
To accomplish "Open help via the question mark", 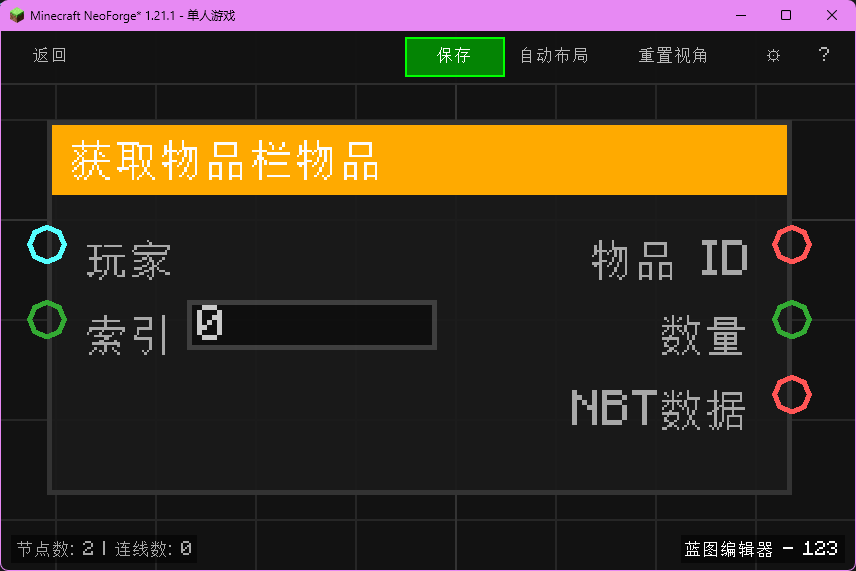I will [x=824, y=55].
